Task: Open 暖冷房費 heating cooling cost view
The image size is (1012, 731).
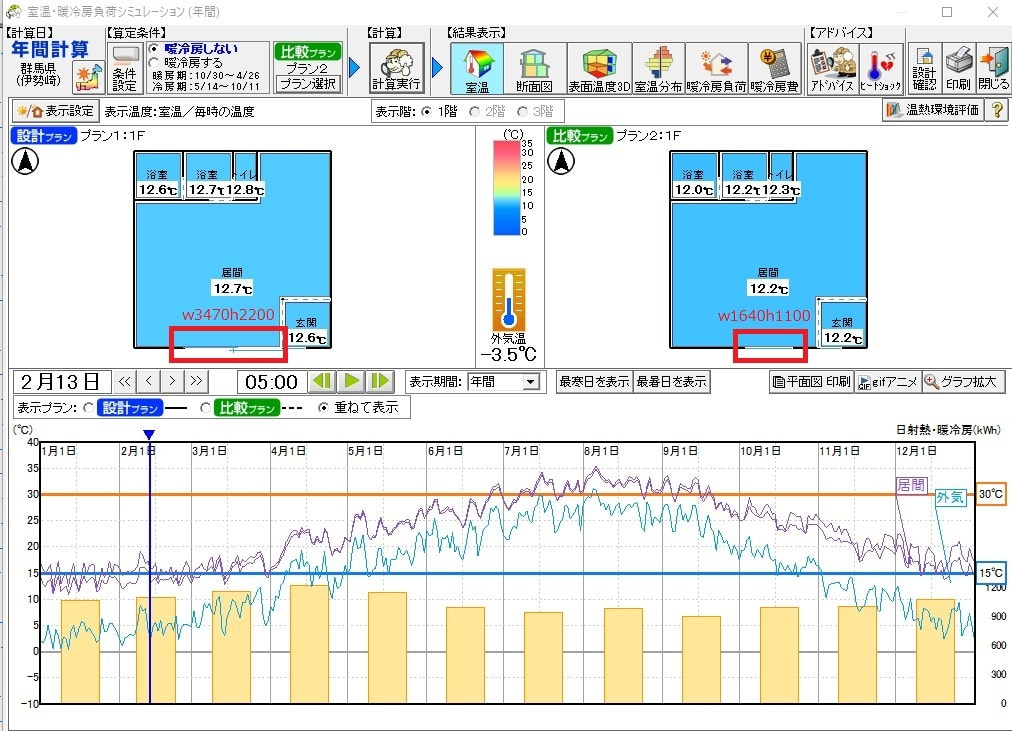Action: coord(774,68)
